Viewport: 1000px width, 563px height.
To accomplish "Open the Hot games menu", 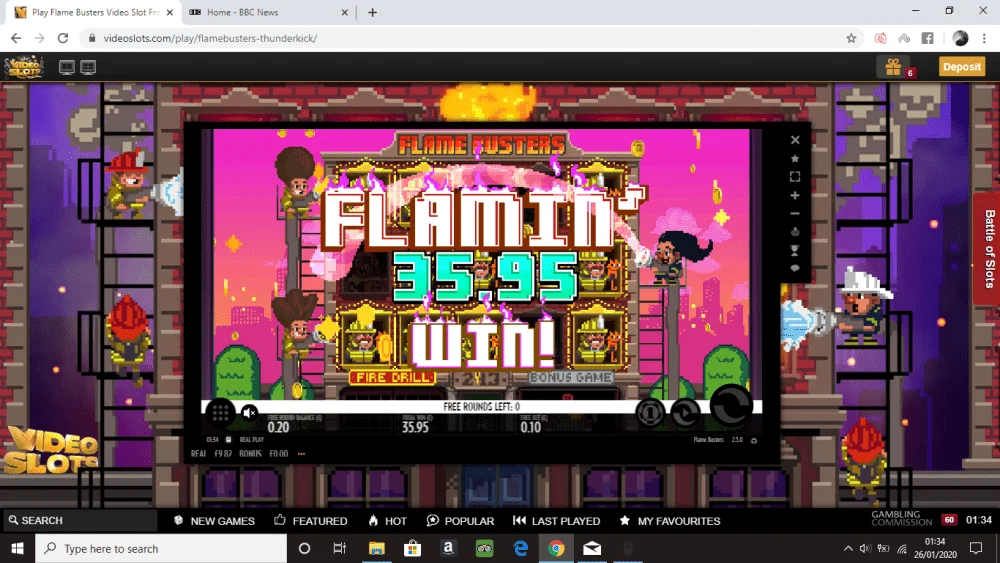I will [x=388, y=521].
